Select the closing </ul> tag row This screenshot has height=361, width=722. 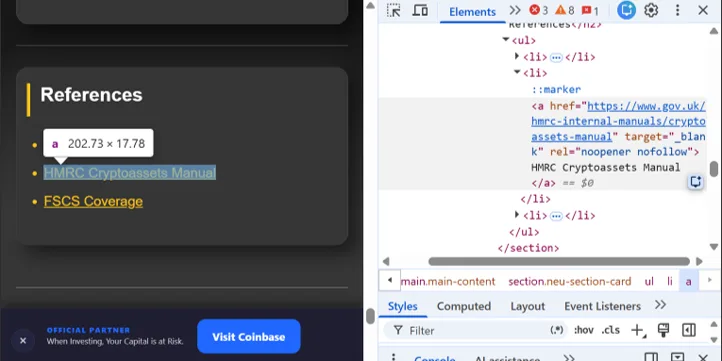[x=524, y=232]
